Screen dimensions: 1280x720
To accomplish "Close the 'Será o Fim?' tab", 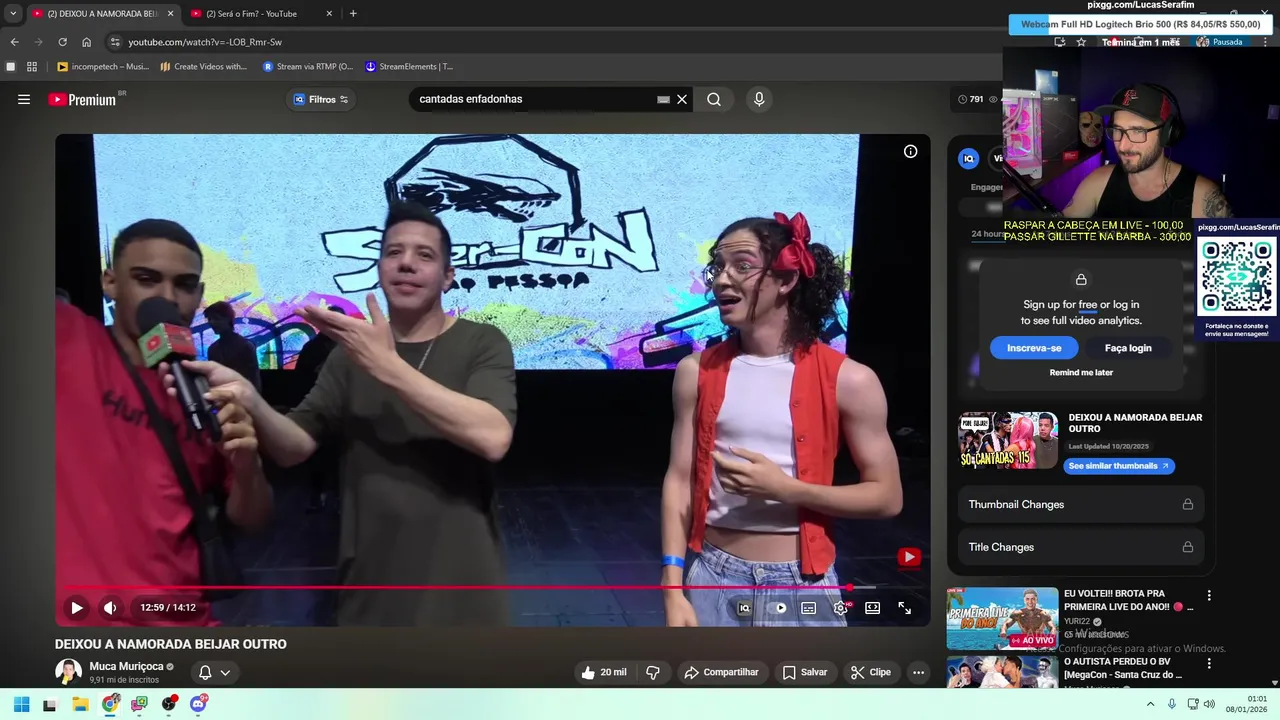I will (329, 13).
